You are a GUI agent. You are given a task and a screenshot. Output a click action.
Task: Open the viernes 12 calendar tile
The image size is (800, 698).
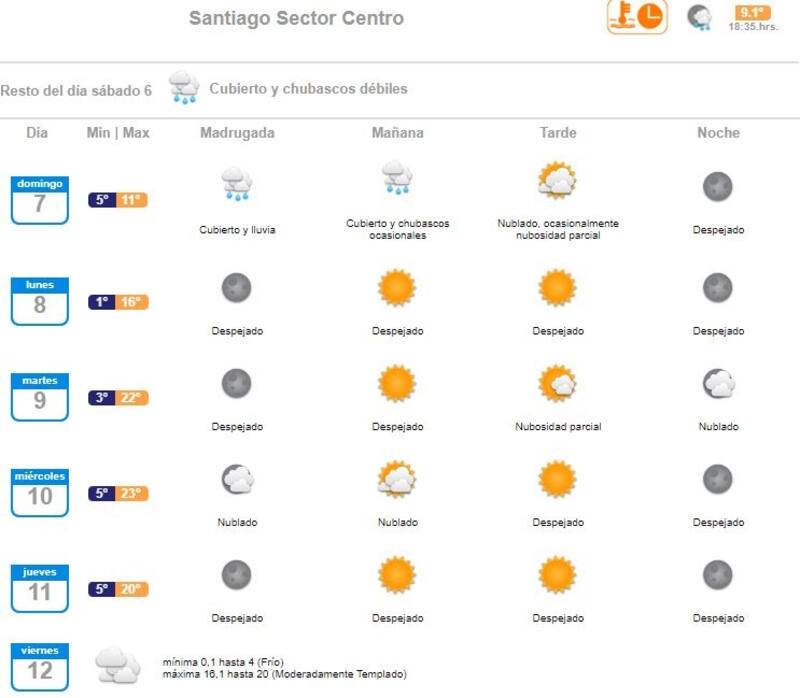(40, 666)
